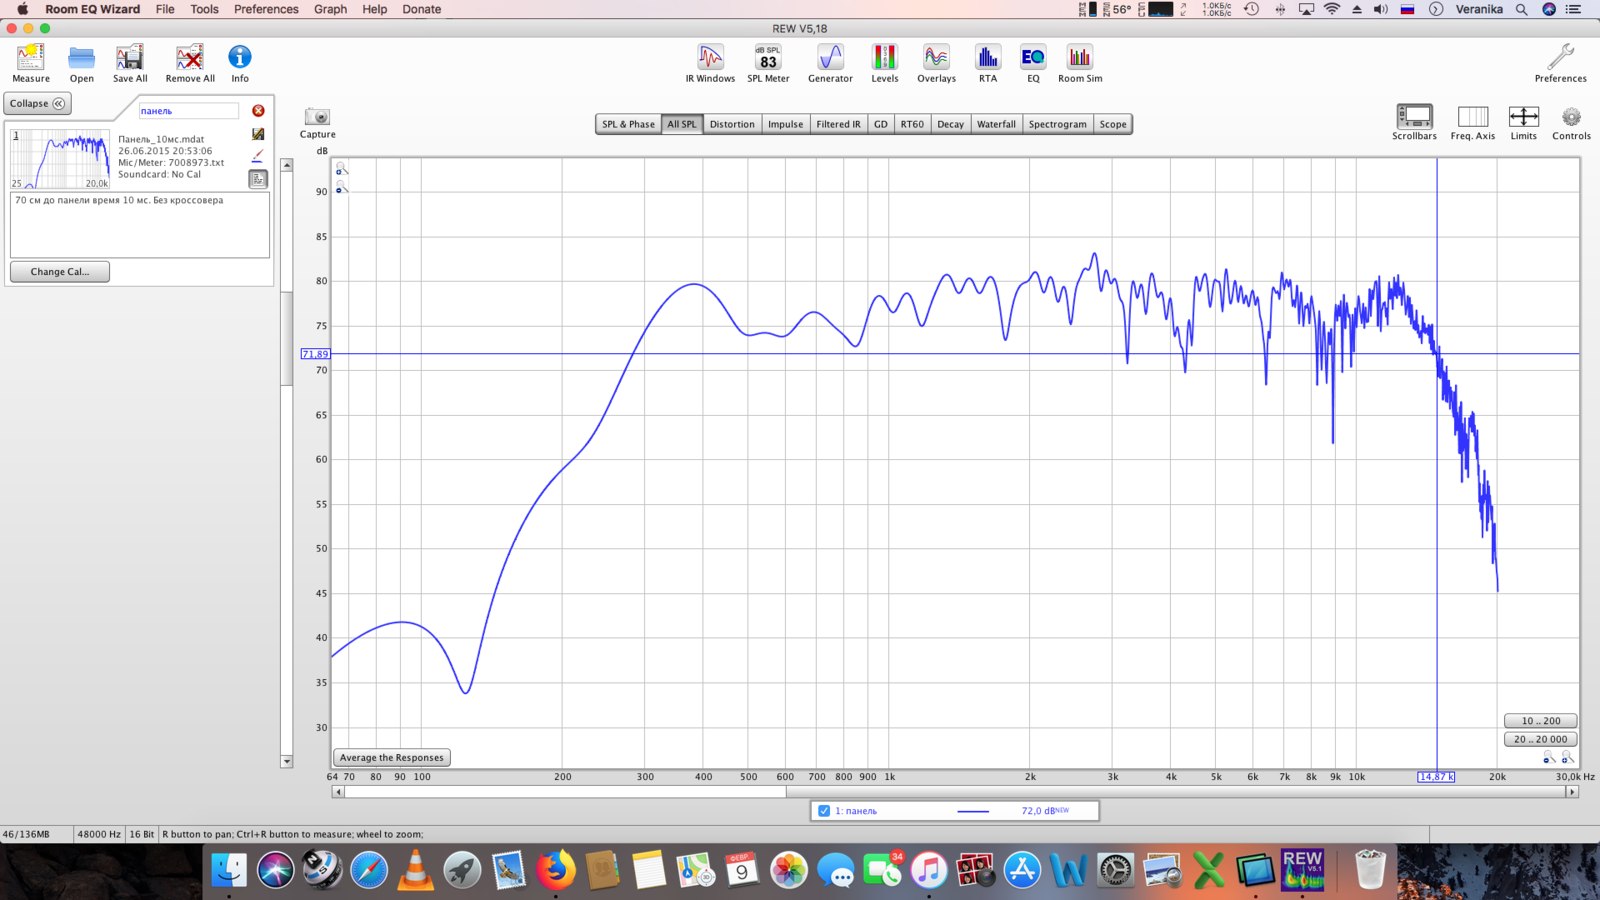Open the Trash in the dock
Screen dimensions: 1600x900
(x=1370, y=870)
